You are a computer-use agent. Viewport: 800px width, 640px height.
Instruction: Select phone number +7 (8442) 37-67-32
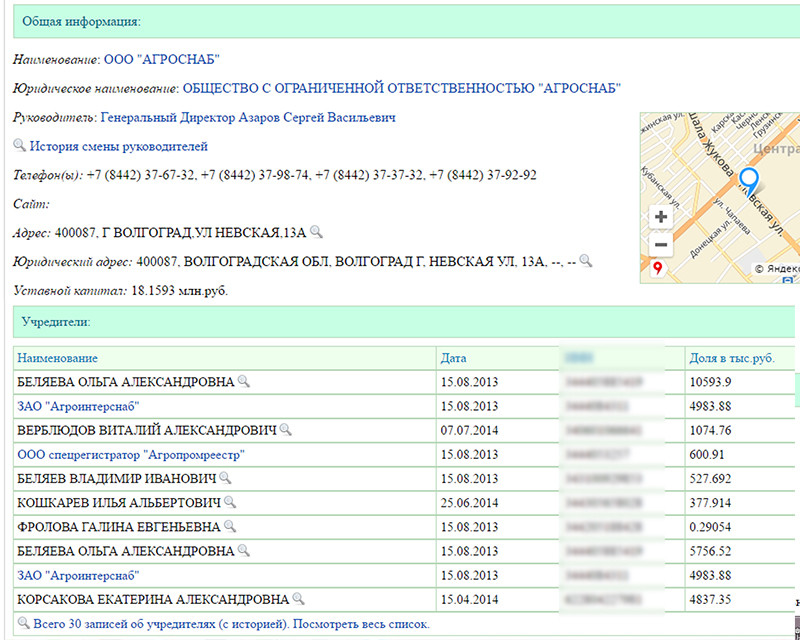140,175
